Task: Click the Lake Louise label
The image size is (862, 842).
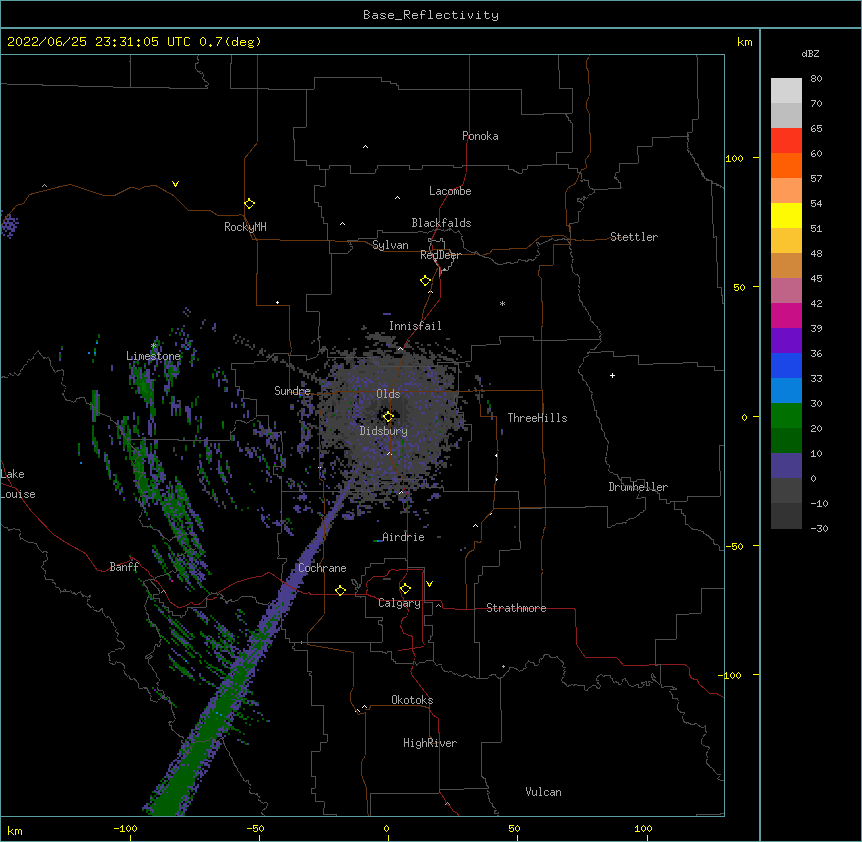Action: [x=18, y=484]
